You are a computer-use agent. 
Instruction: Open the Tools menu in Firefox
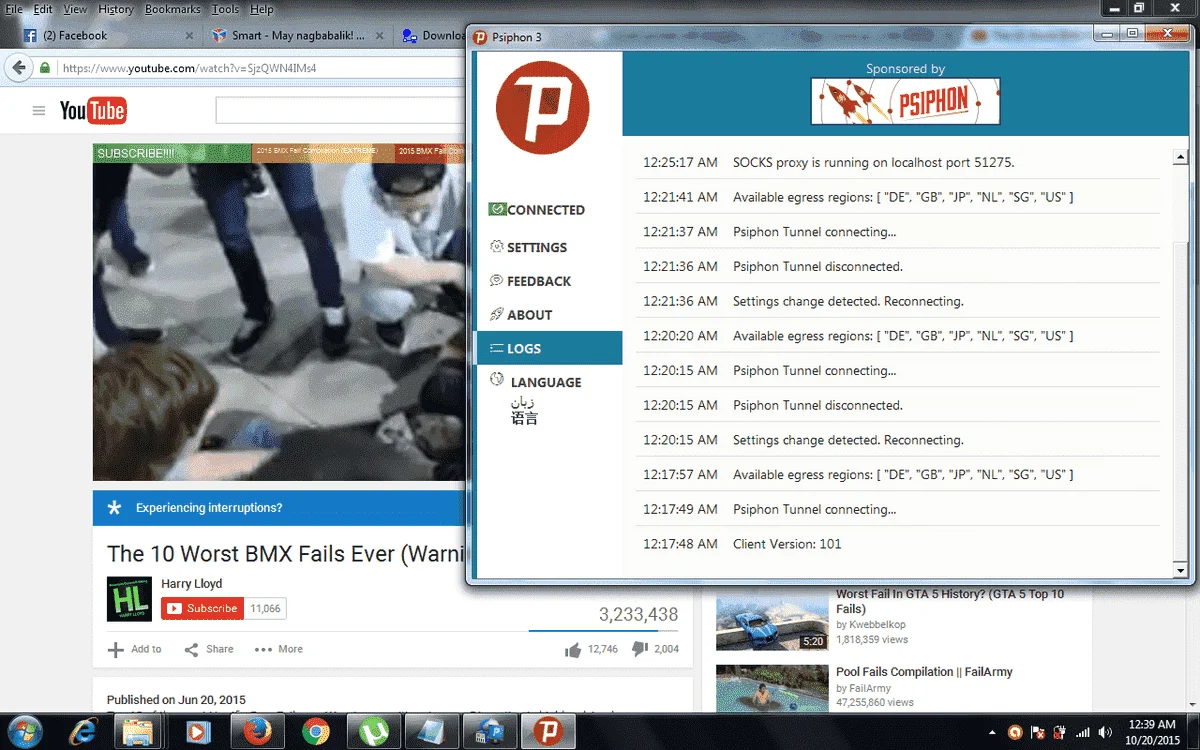tap(225, 9)
